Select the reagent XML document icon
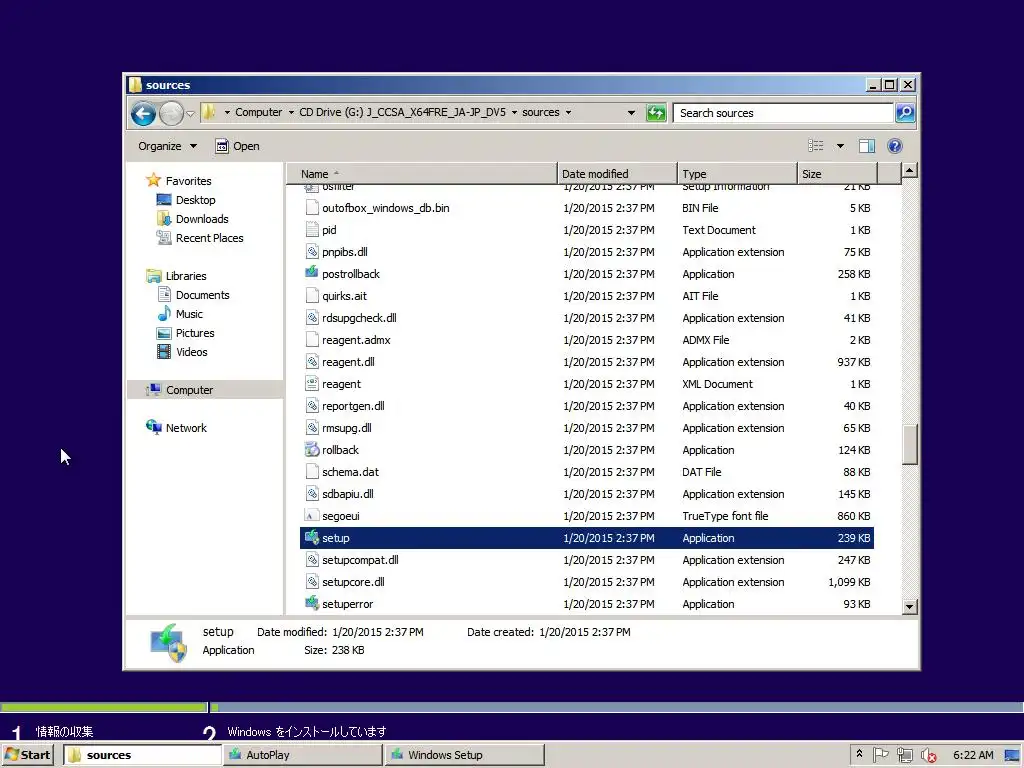The height and width of the screenshot is (768, 1024). coord(312,384)
